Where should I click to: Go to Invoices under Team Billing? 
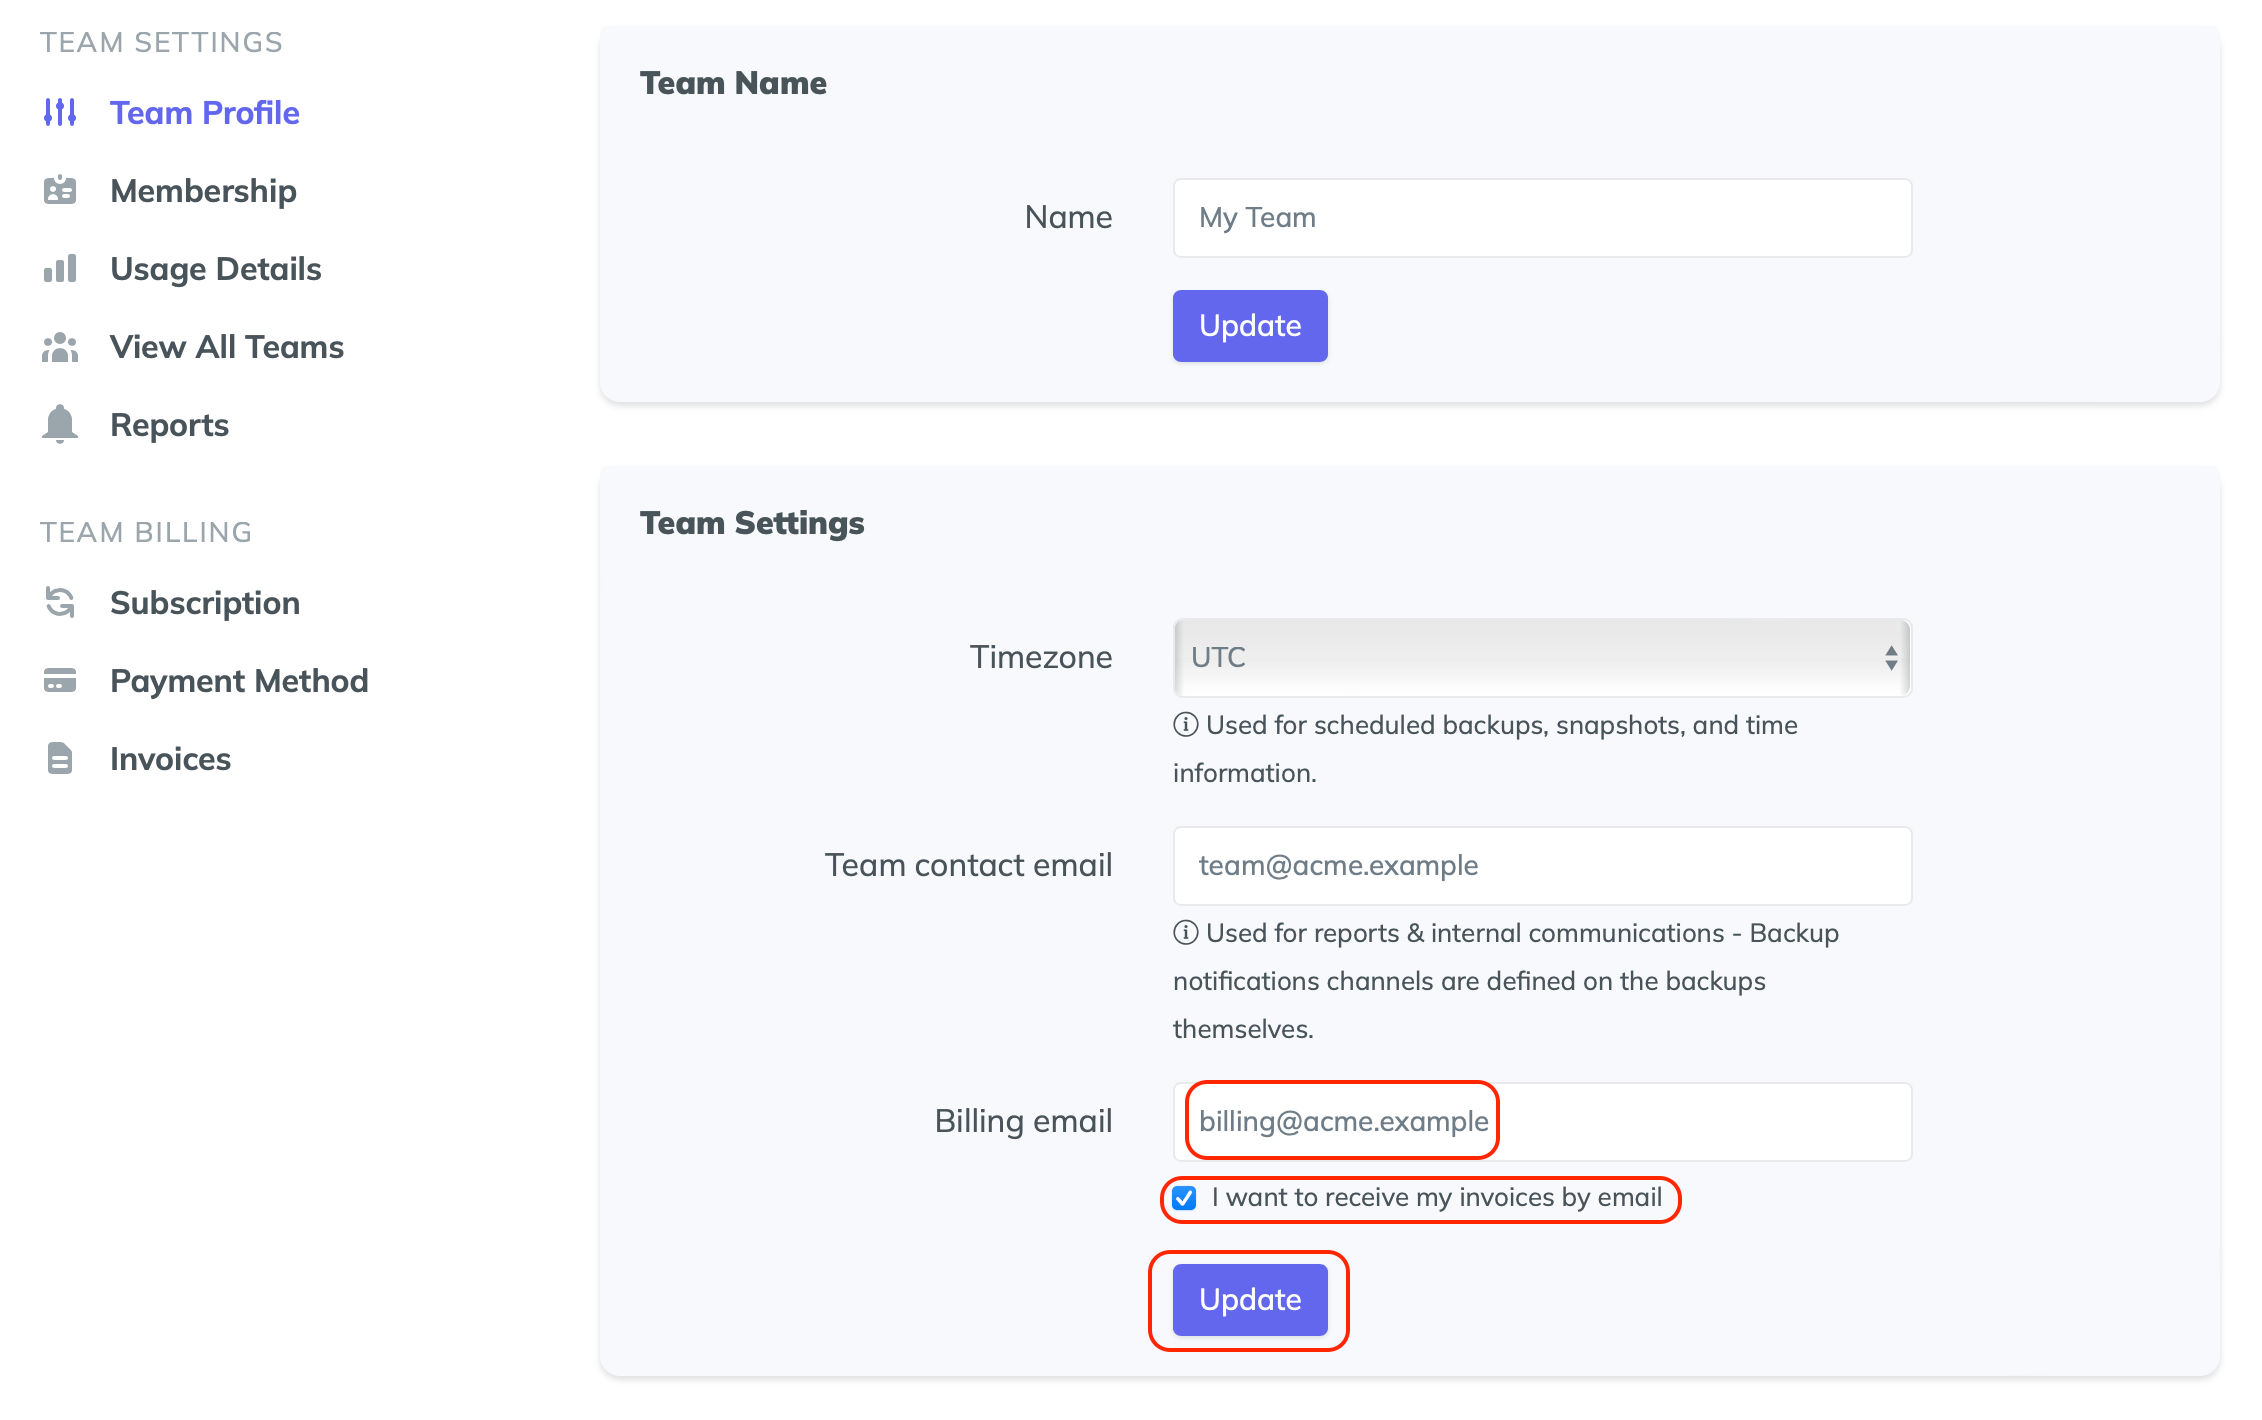click(x=170, y=759)
